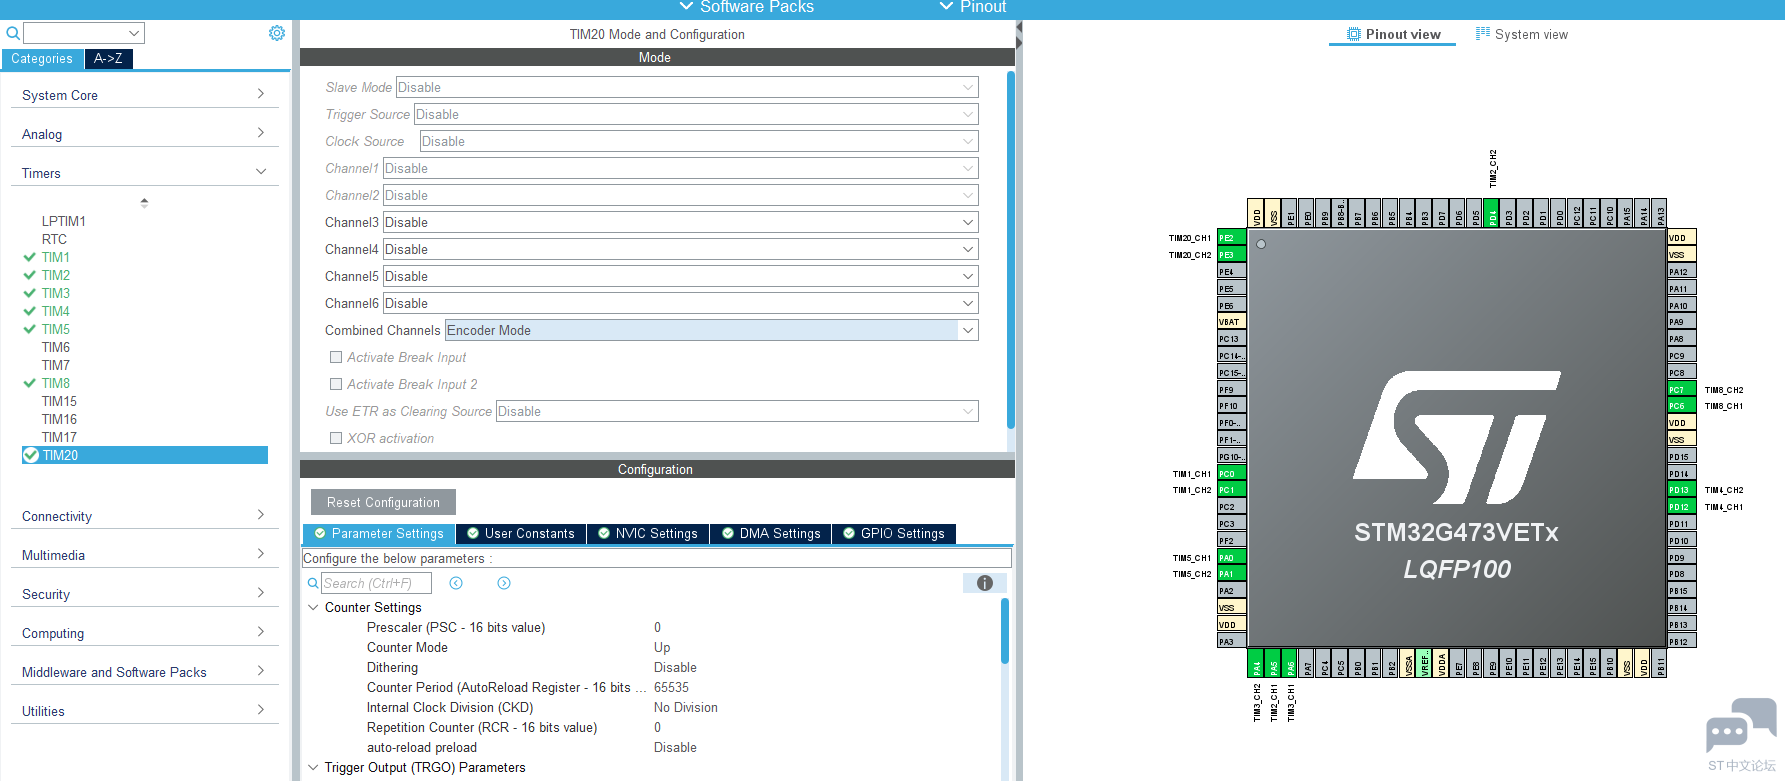Click the Counter Period value 65535

pos(671,687)
